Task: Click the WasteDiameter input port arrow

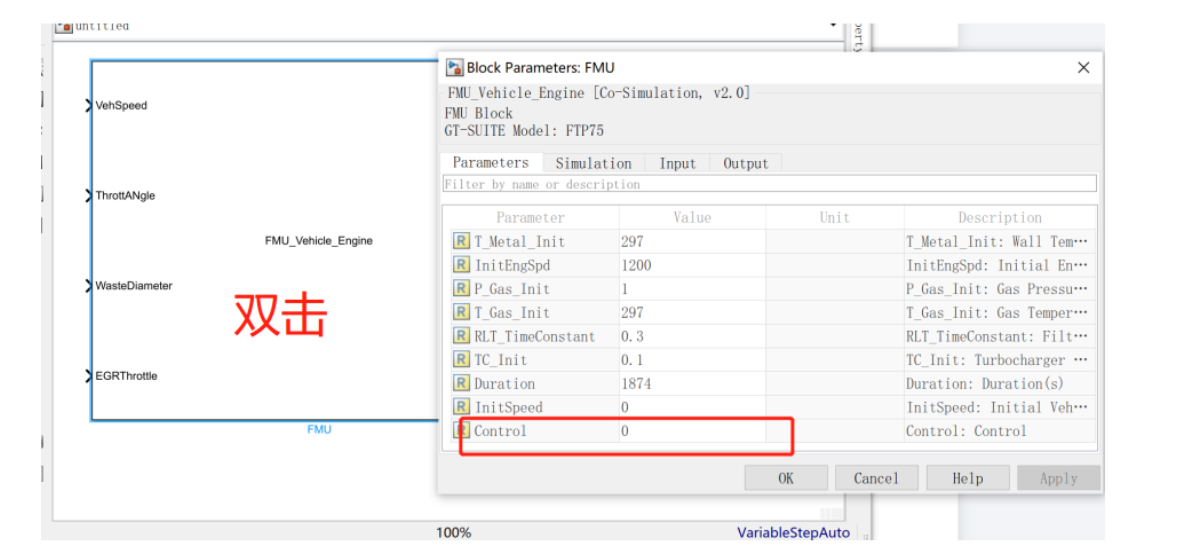Action: 89,286
